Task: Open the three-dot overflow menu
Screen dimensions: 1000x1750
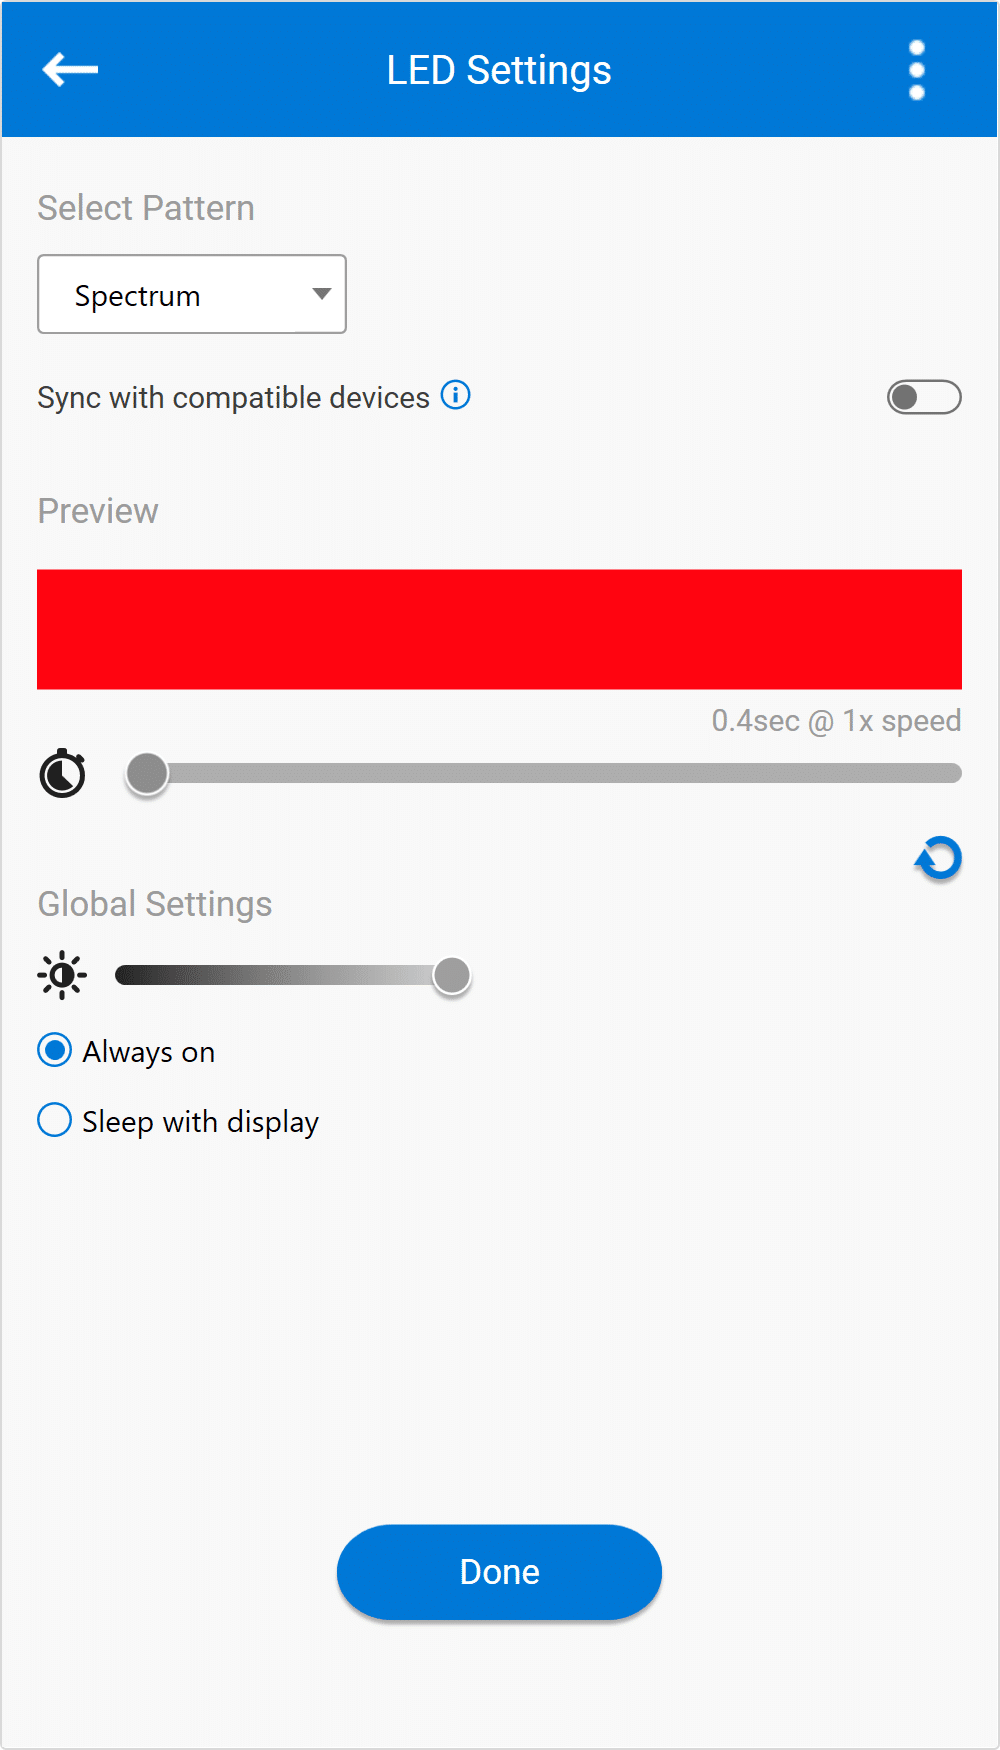Action: point(916,70)
